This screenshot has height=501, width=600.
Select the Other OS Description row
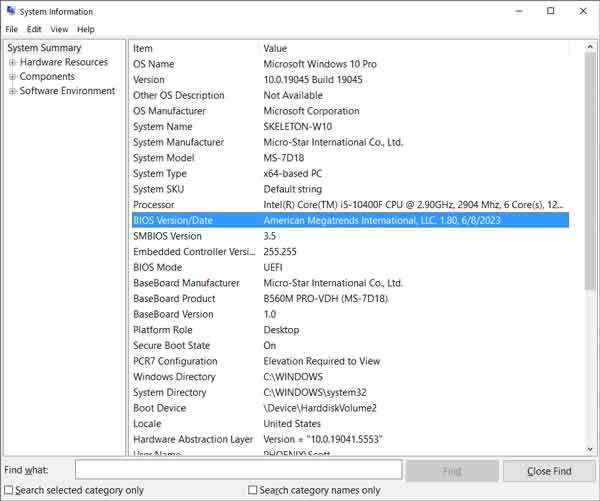(x=350, y=95)
